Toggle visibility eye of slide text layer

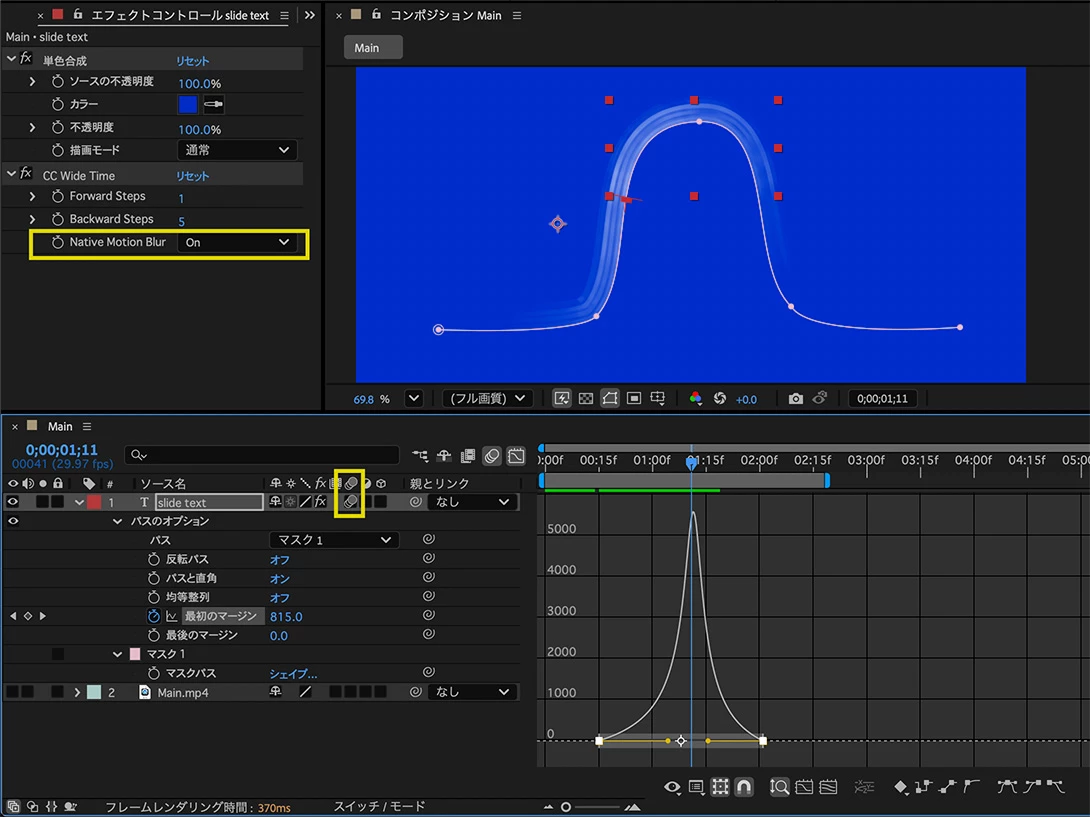[13, 502]
